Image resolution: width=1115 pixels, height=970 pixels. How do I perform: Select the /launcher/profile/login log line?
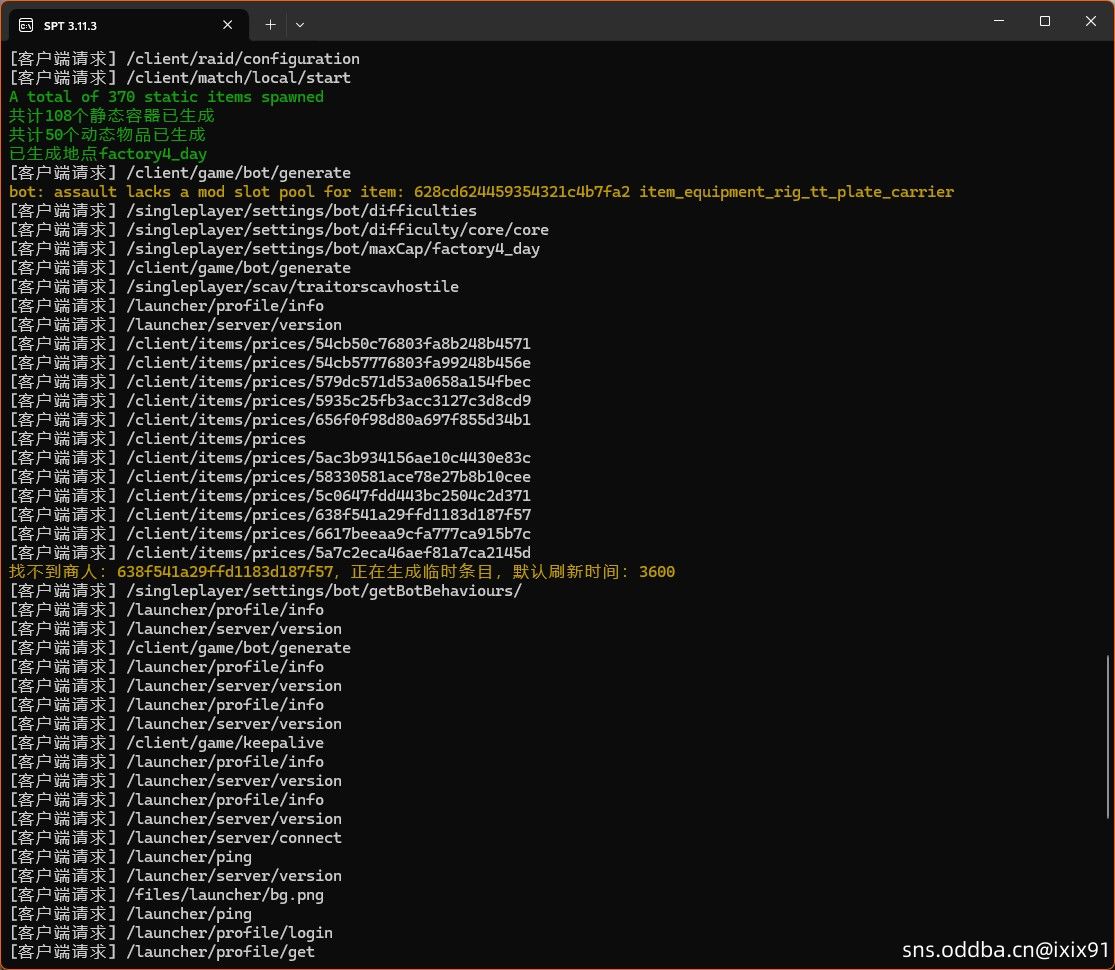171,933
